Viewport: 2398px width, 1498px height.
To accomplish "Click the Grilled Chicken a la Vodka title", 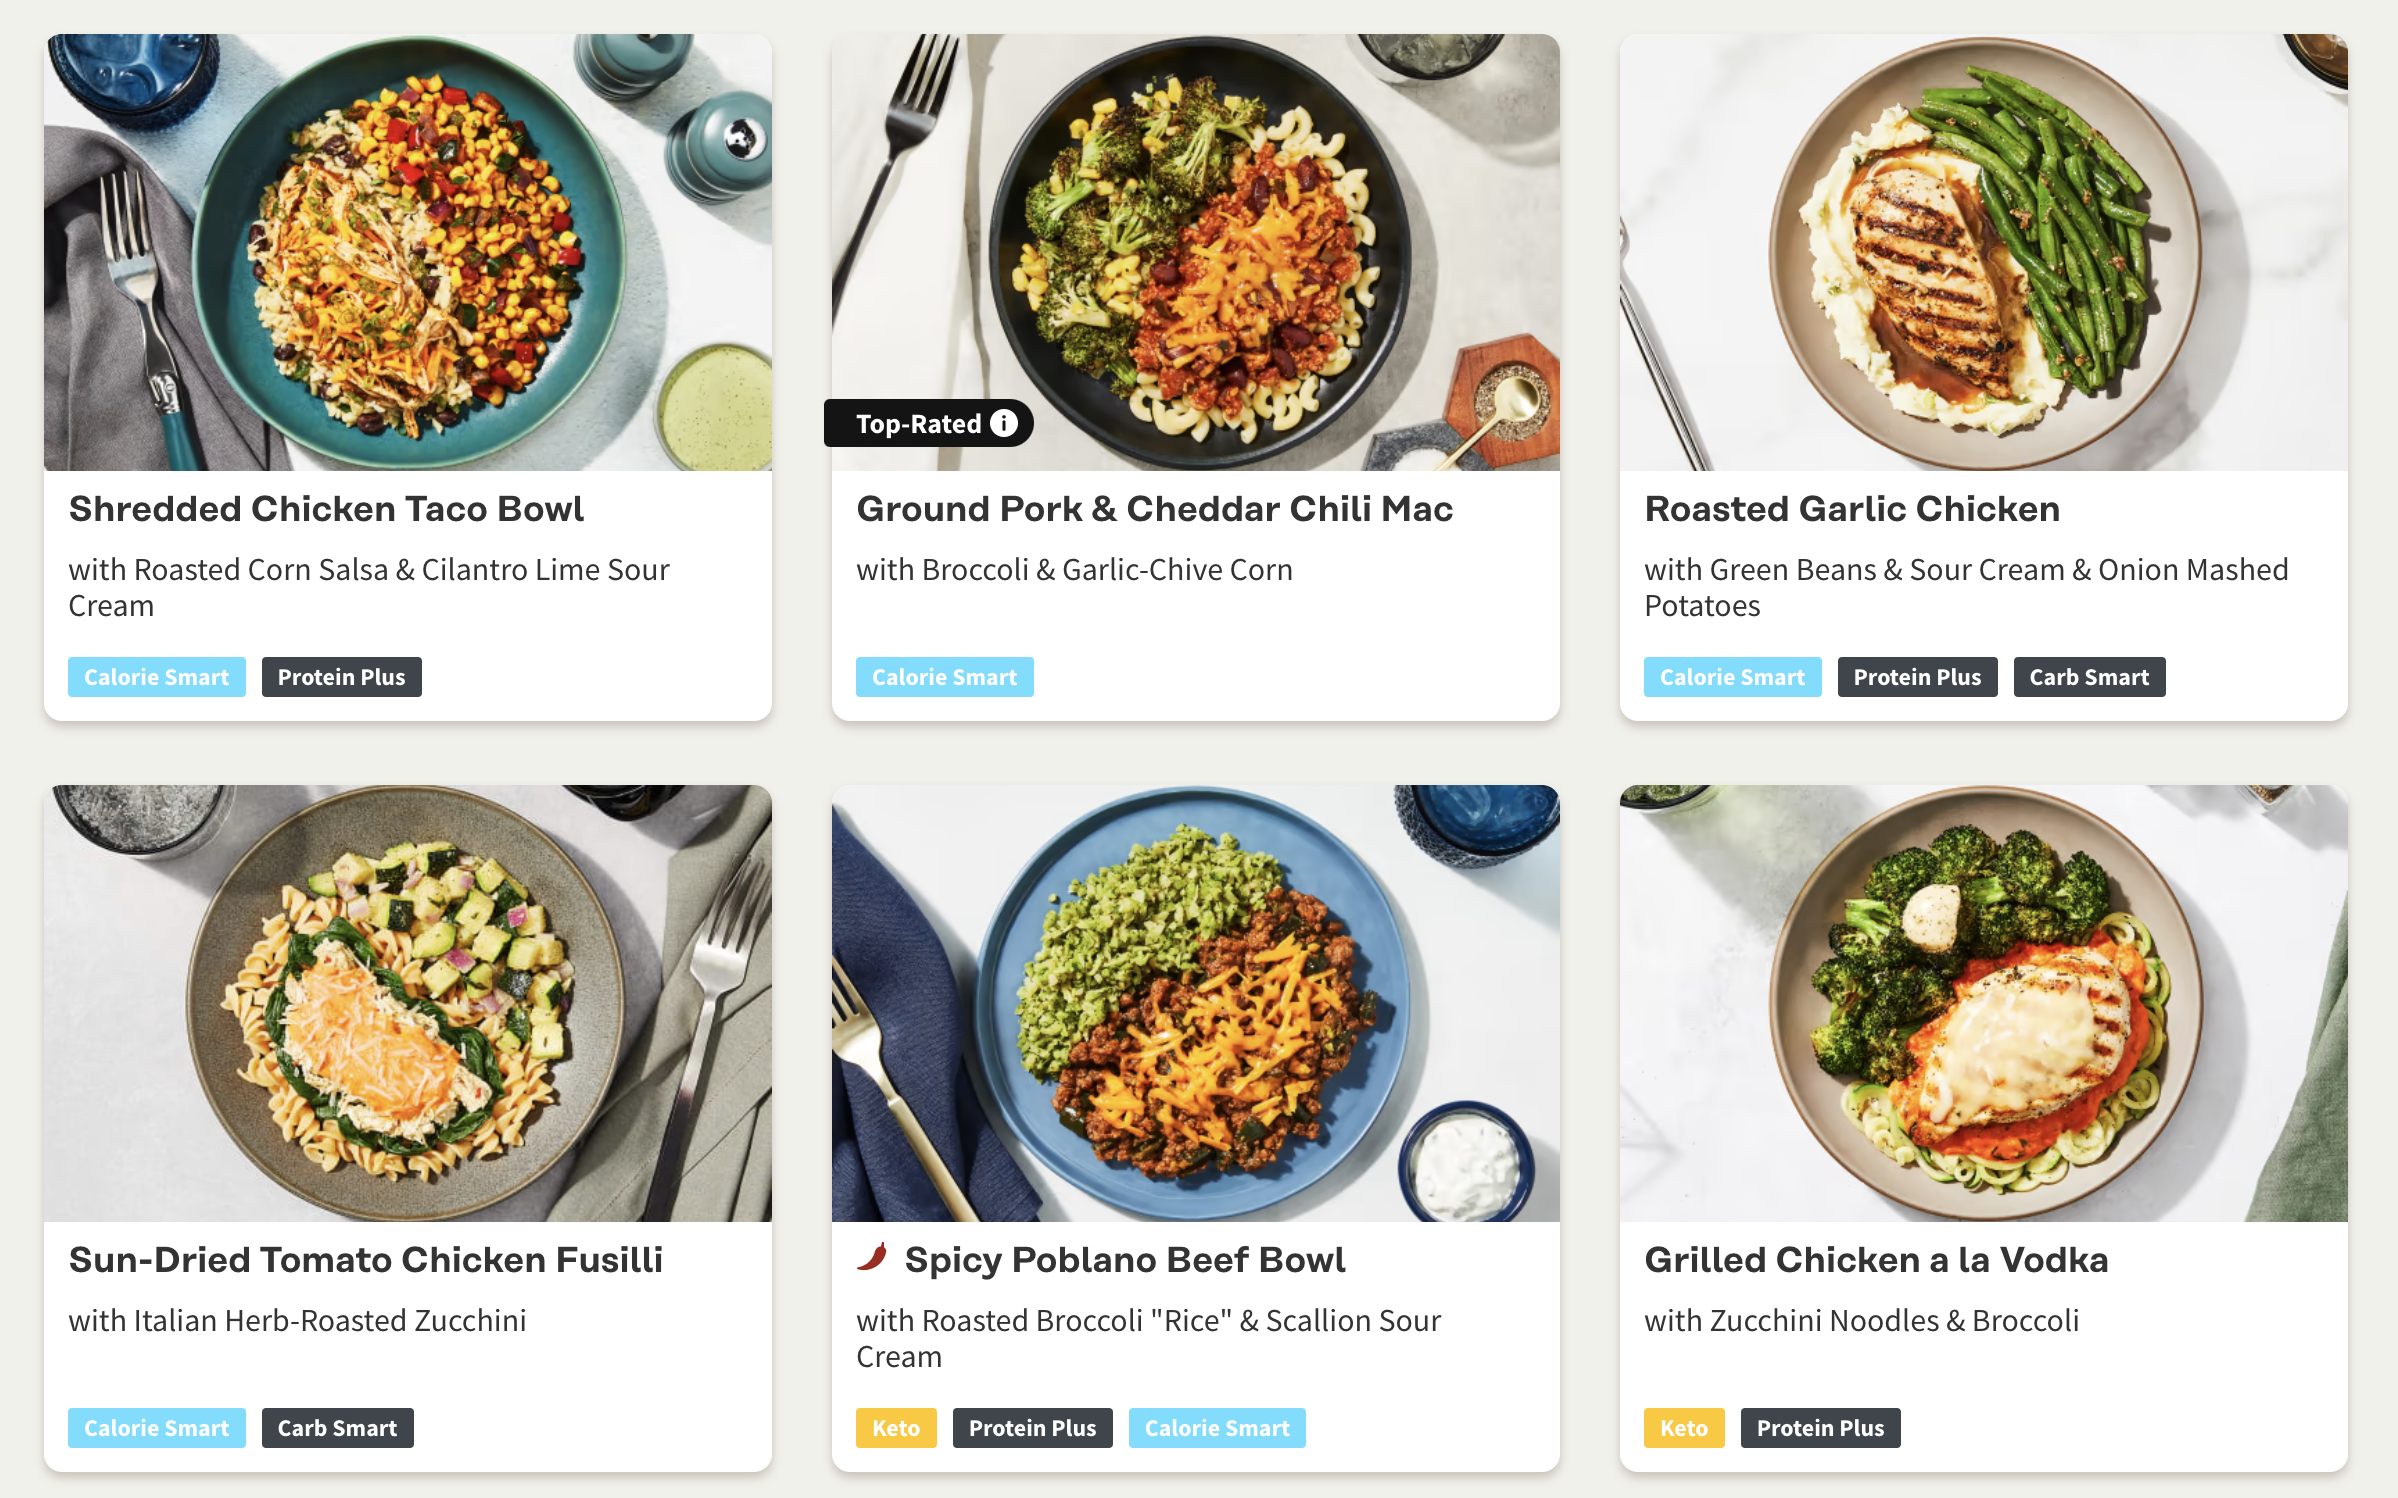I will (x=1876, y=1260).
